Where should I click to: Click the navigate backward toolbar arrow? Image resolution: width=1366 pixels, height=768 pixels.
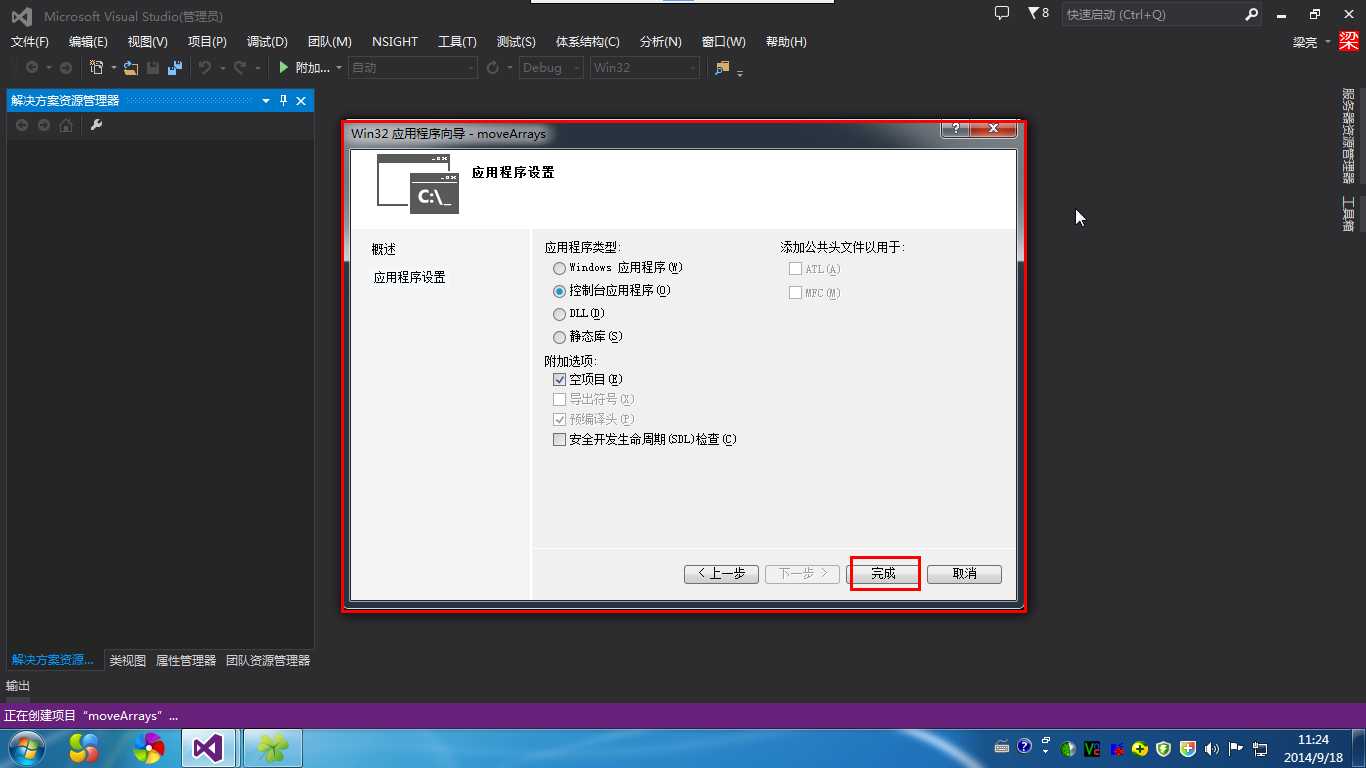tap(32, 68)
